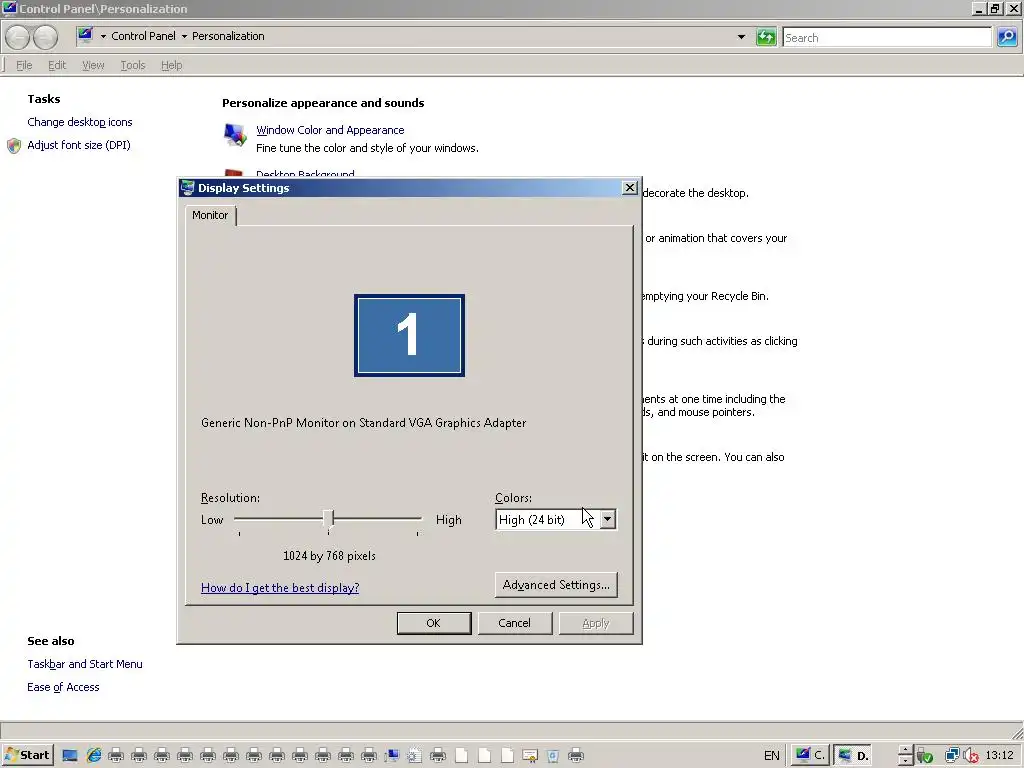1024x768 pixels.
Task: Click the magnifier search button
Action: (x=1006, y=37)
